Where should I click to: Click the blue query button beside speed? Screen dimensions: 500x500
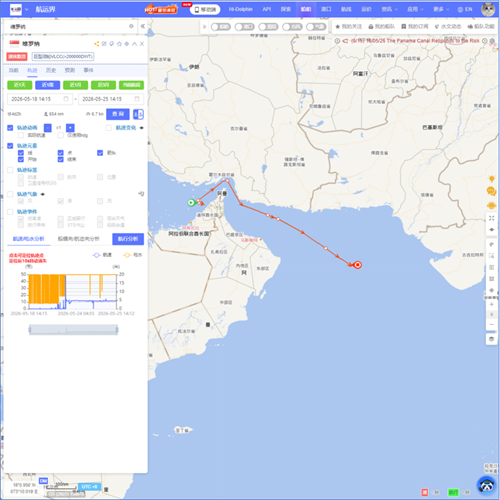click(118, 114)
